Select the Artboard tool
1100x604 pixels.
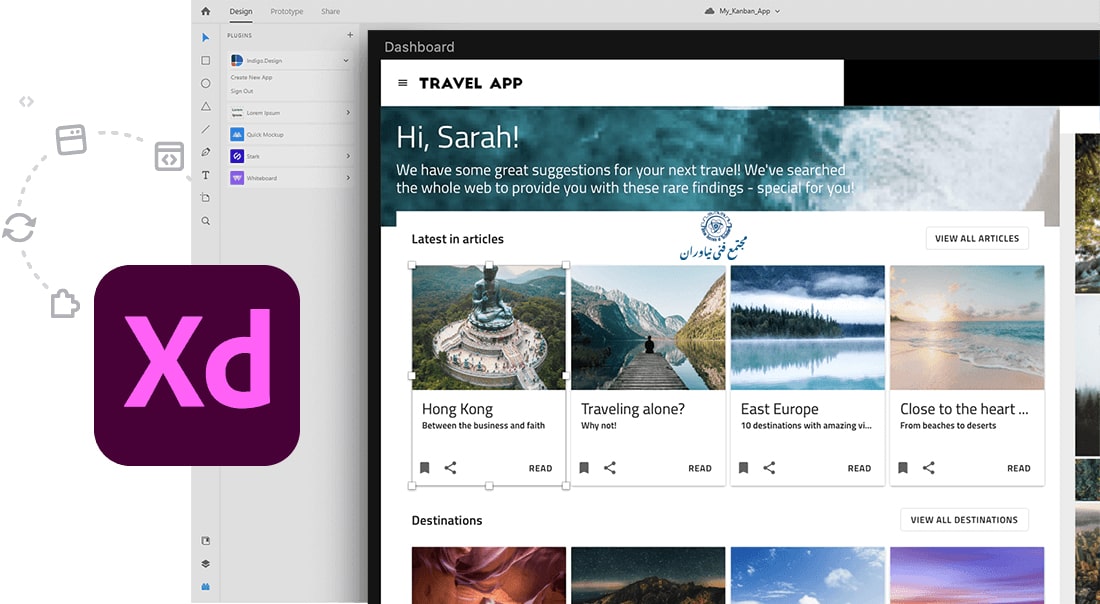(206, 198)
